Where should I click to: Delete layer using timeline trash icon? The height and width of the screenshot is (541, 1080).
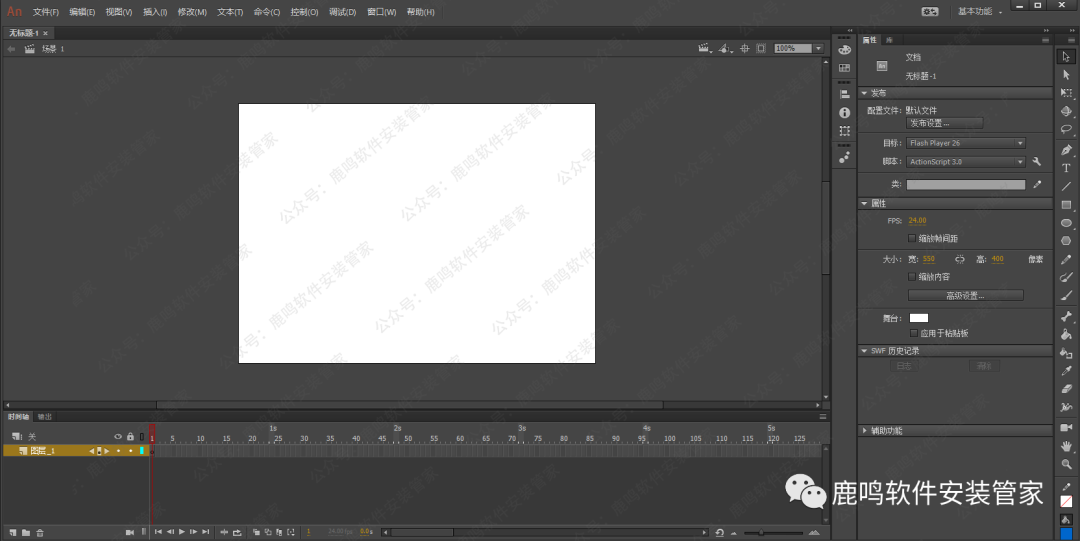point(40,533)
